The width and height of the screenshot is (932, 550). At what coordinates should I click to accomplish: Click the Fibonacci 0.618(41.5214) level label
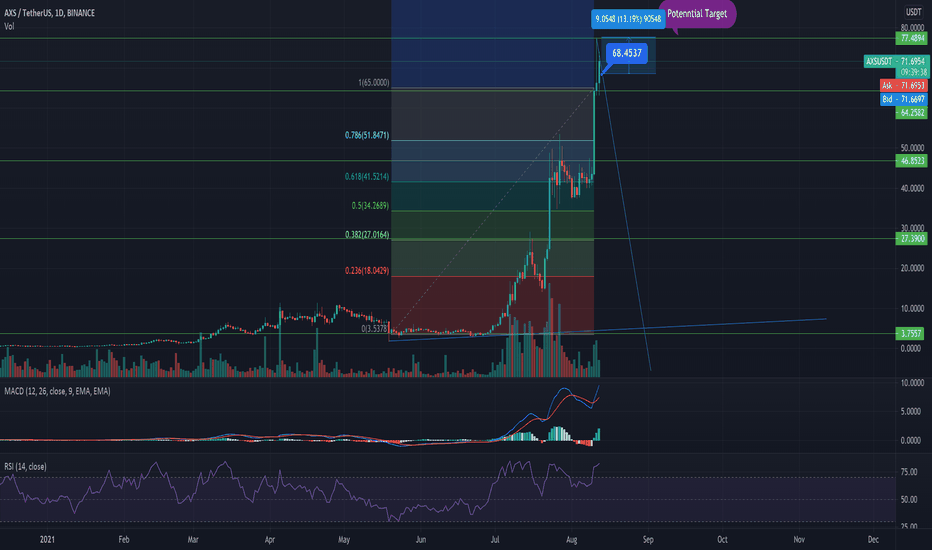[367, 177]
